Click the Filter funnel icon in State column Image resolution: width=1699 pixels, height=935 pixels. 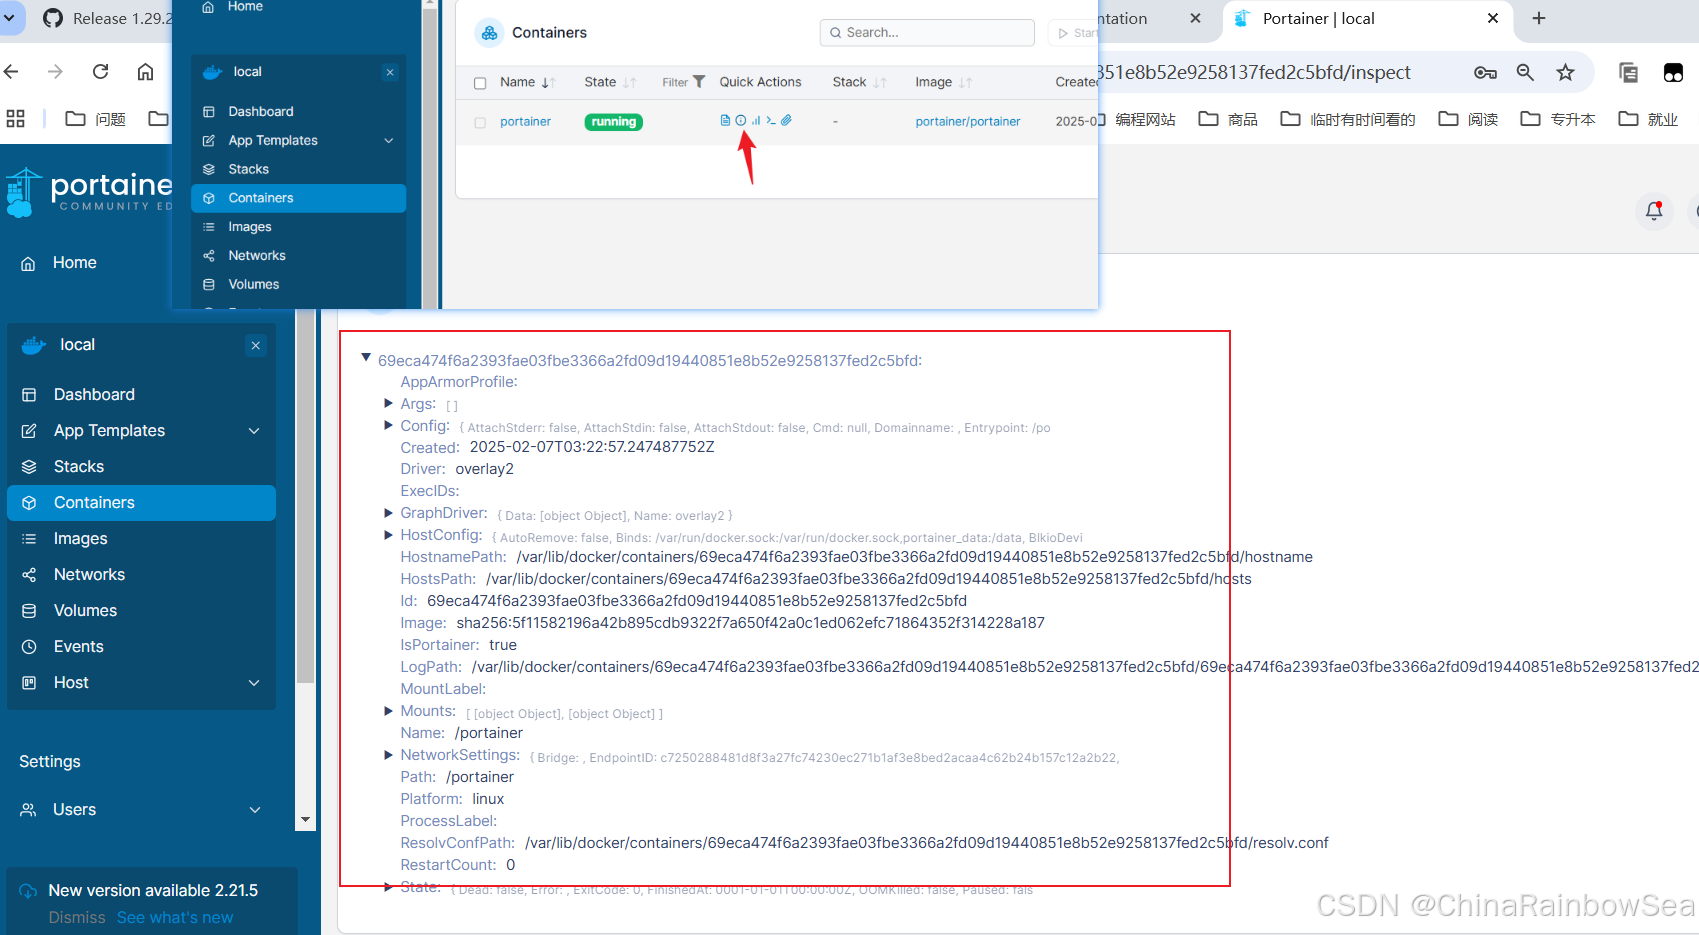[699, 82]
